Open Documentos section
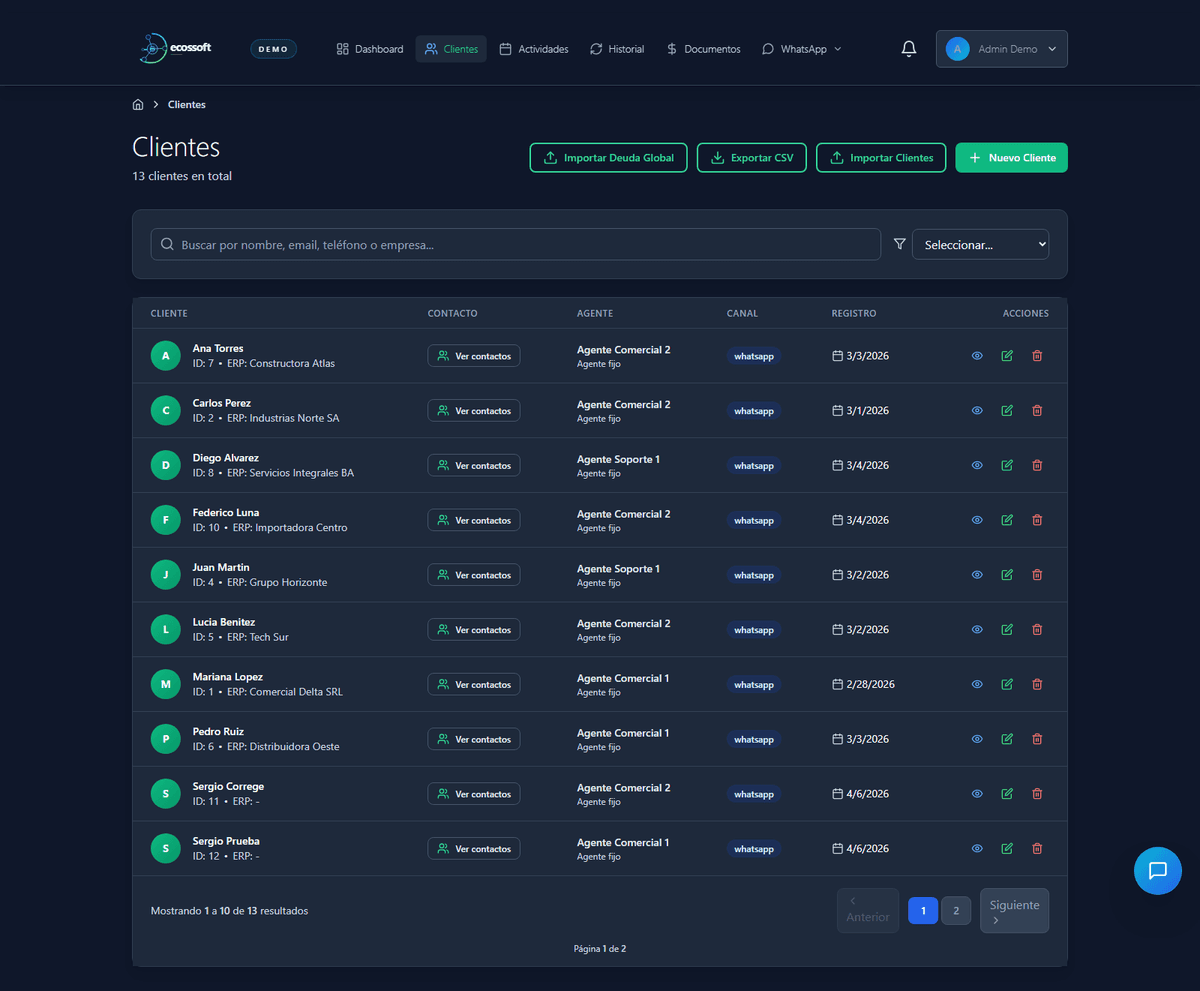 [703, 49]
